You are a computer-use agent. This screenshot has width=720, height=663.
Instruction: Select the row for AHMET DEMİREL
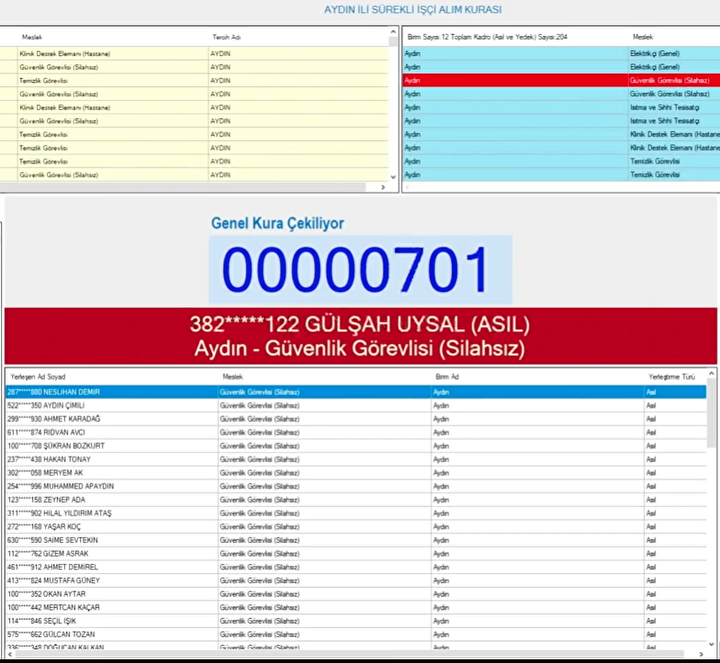[x=356, y=567]
